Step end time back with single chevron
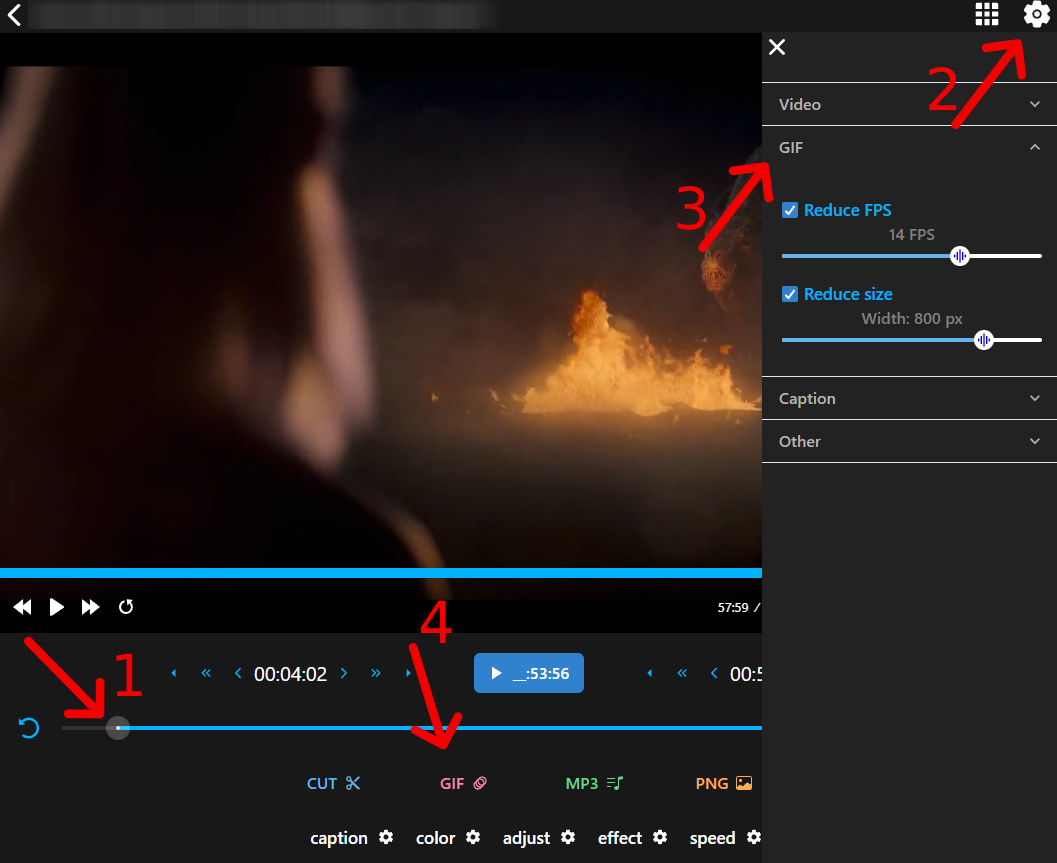Screen dimensions: 1057x863 coord(714,673)
